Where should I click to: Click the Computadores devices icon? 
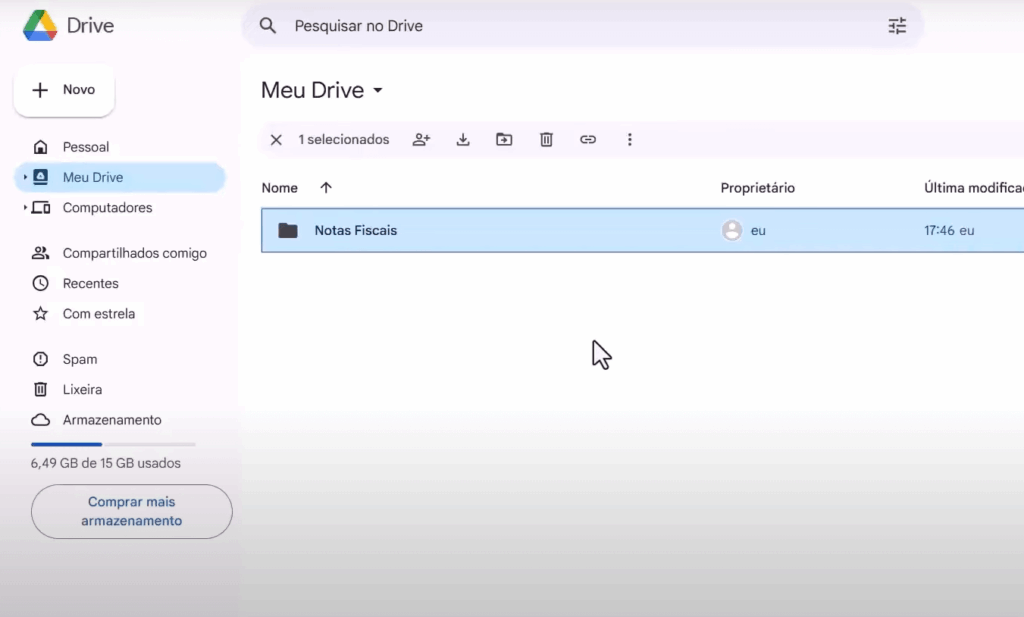(x=40, y=208)
